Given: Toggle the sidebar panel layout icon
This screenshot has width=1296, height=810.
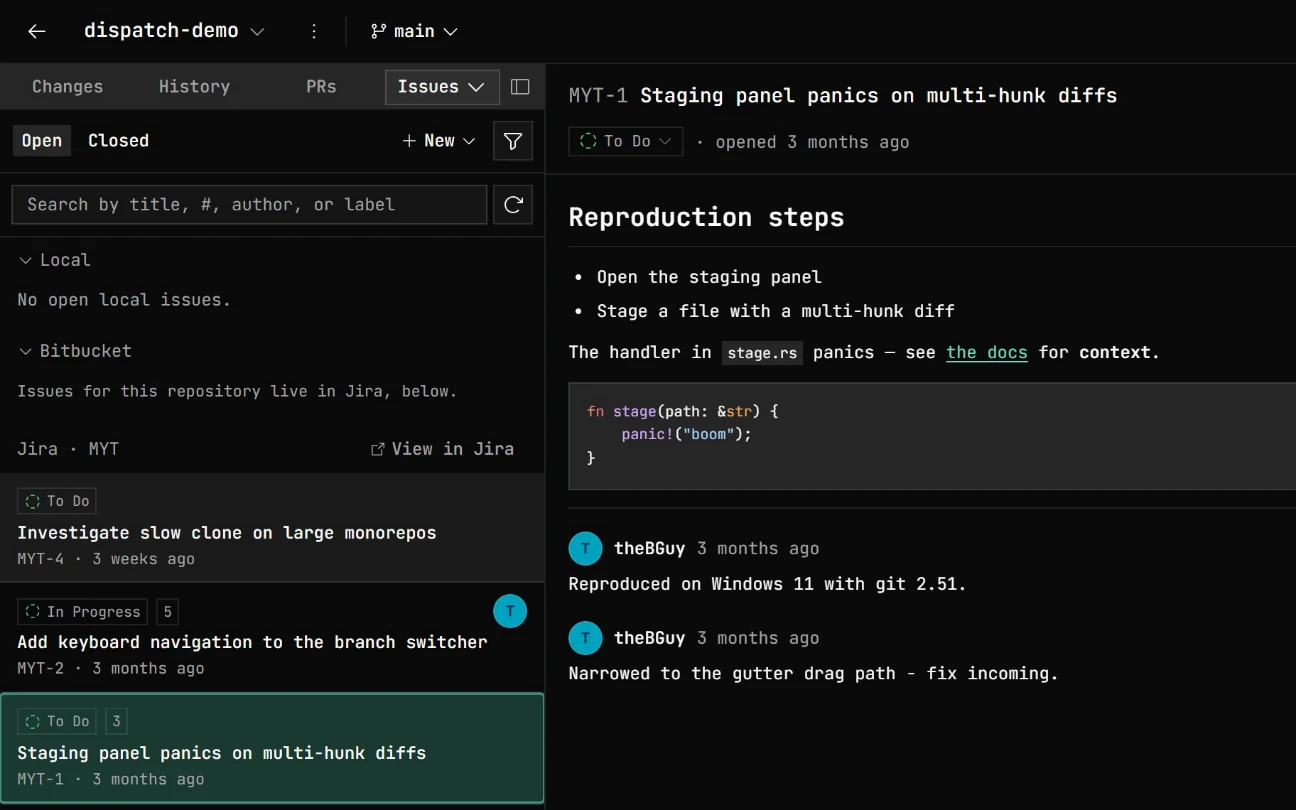Looking at the screenshot, I should 520,87.
